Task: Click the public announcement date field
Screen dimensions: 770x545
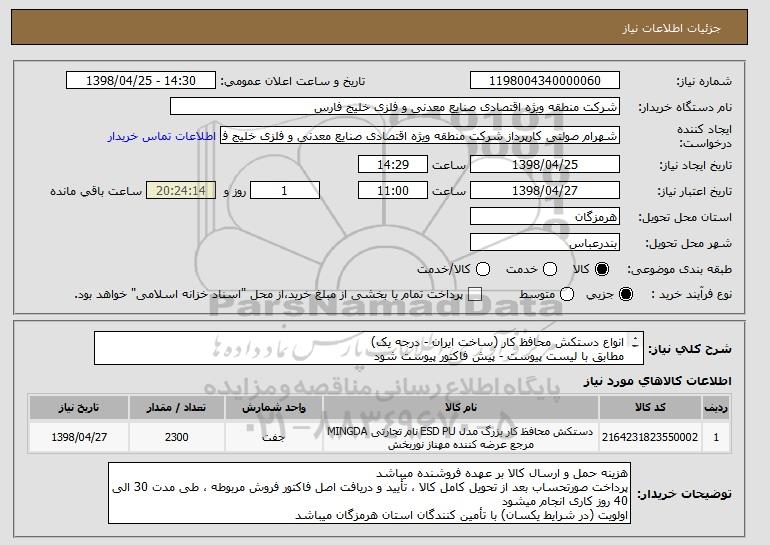Action: 141,81
